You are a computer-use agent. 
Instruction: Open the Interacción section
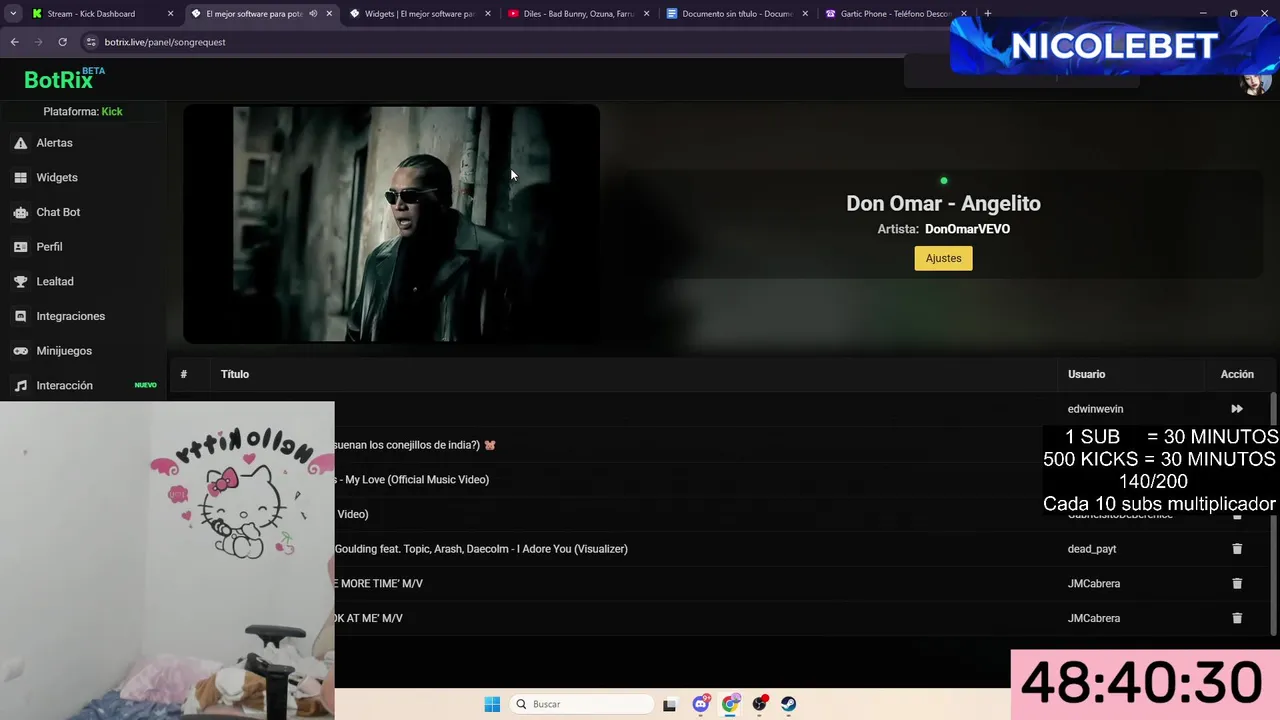pos(64,386)
